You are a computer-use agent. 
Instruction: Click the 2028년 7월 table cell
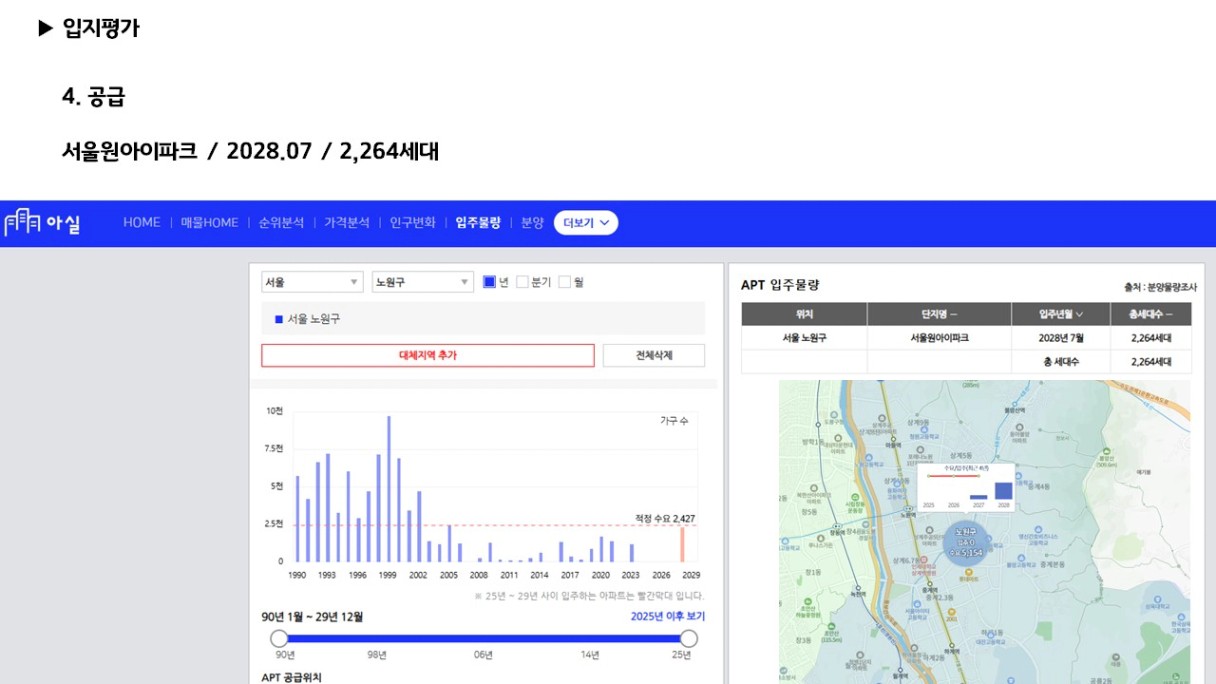(1061, 338)
